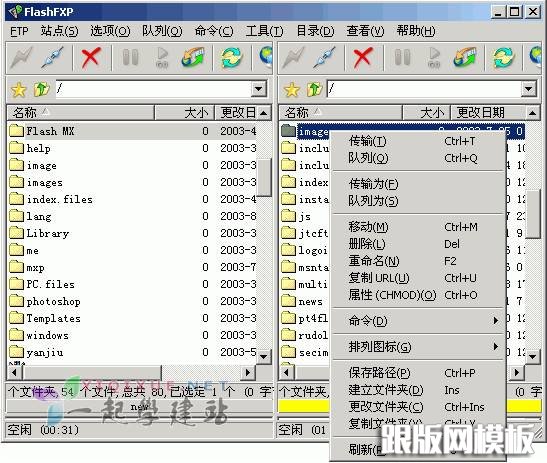Sort left pane by 名称 column header
This screenshot has height=463, width=547.
[x=81, y=113]
